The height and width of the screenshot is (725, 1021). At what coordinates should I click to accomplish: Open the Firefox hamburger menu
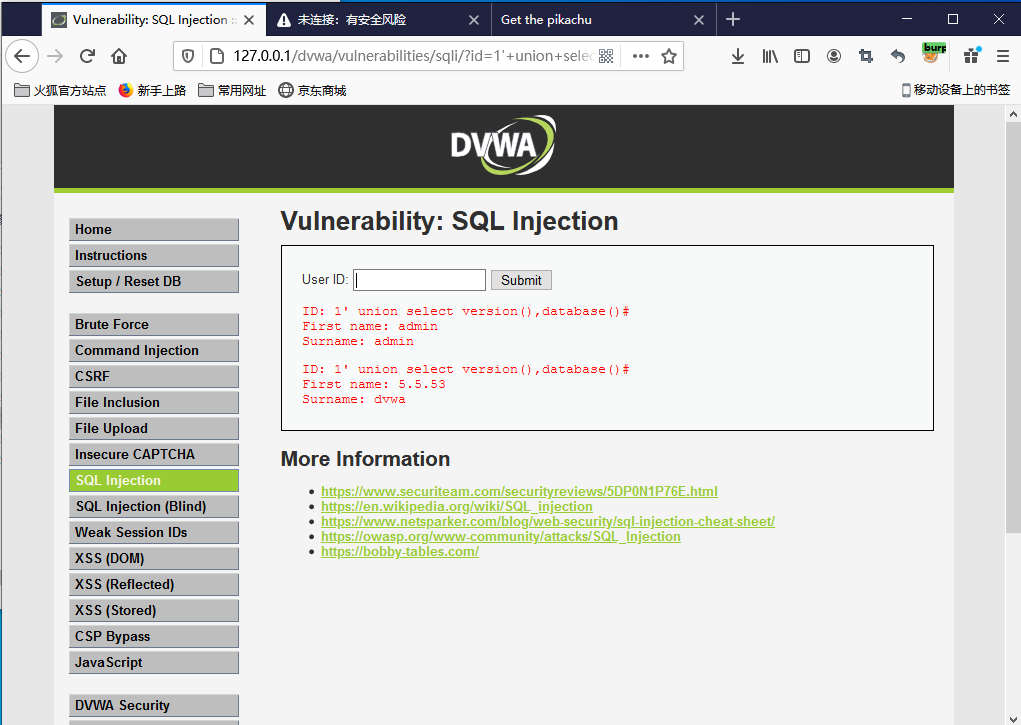coord(1003,56)
